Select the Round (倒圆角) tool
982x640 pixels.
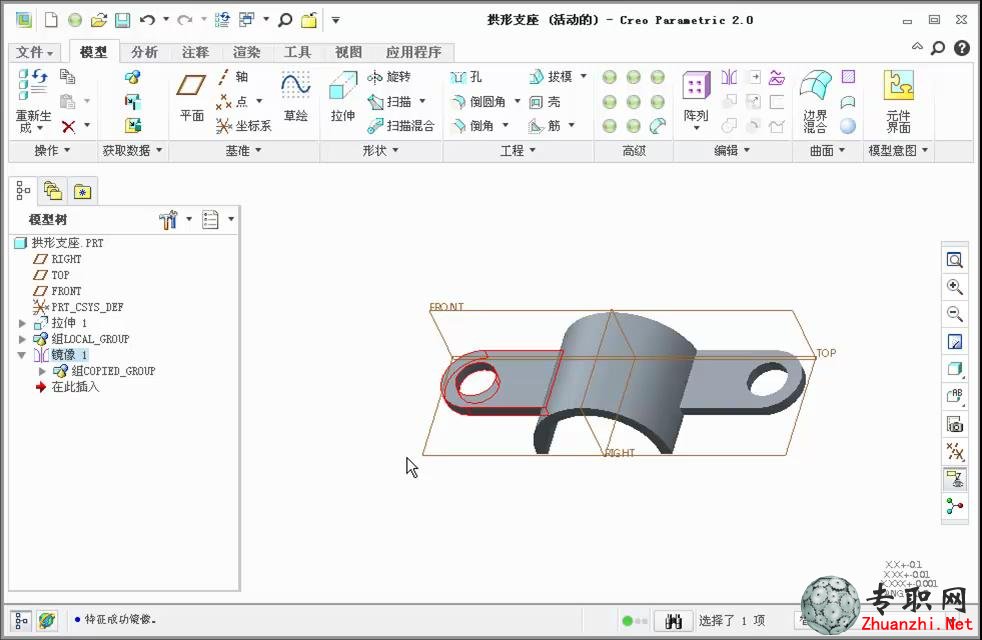coord(478,101)
